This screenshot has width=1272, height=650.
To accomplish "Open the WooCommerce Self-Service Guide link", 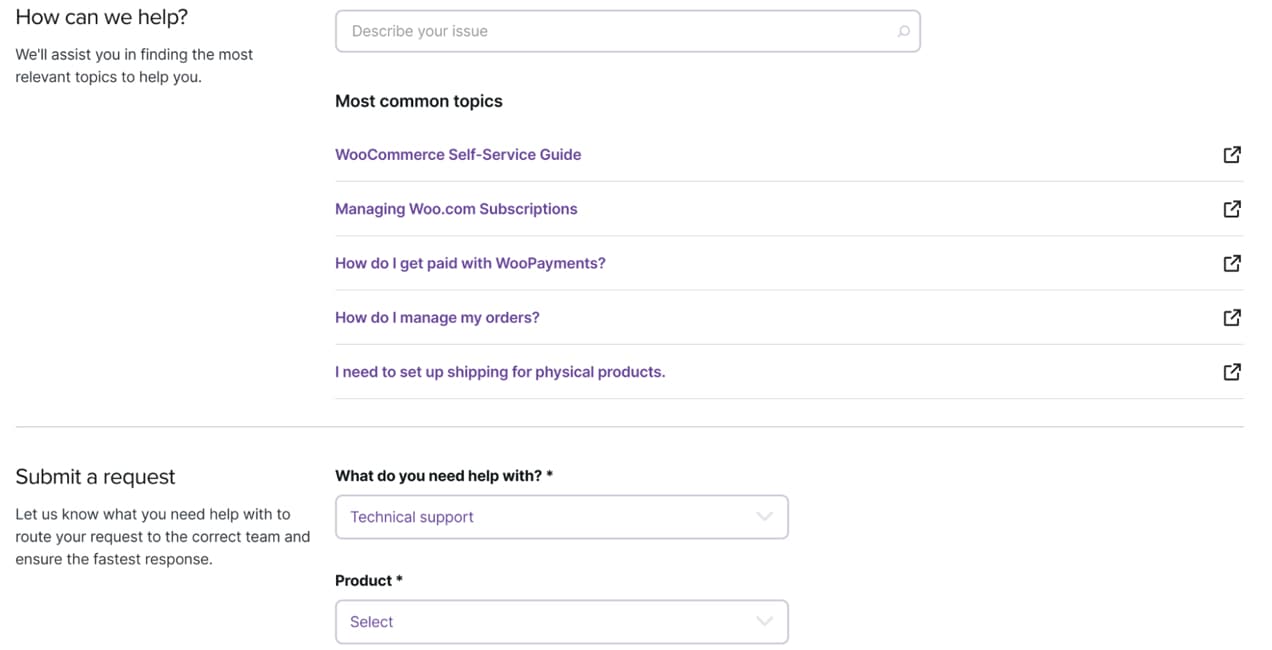I will [x=458, y=155].
